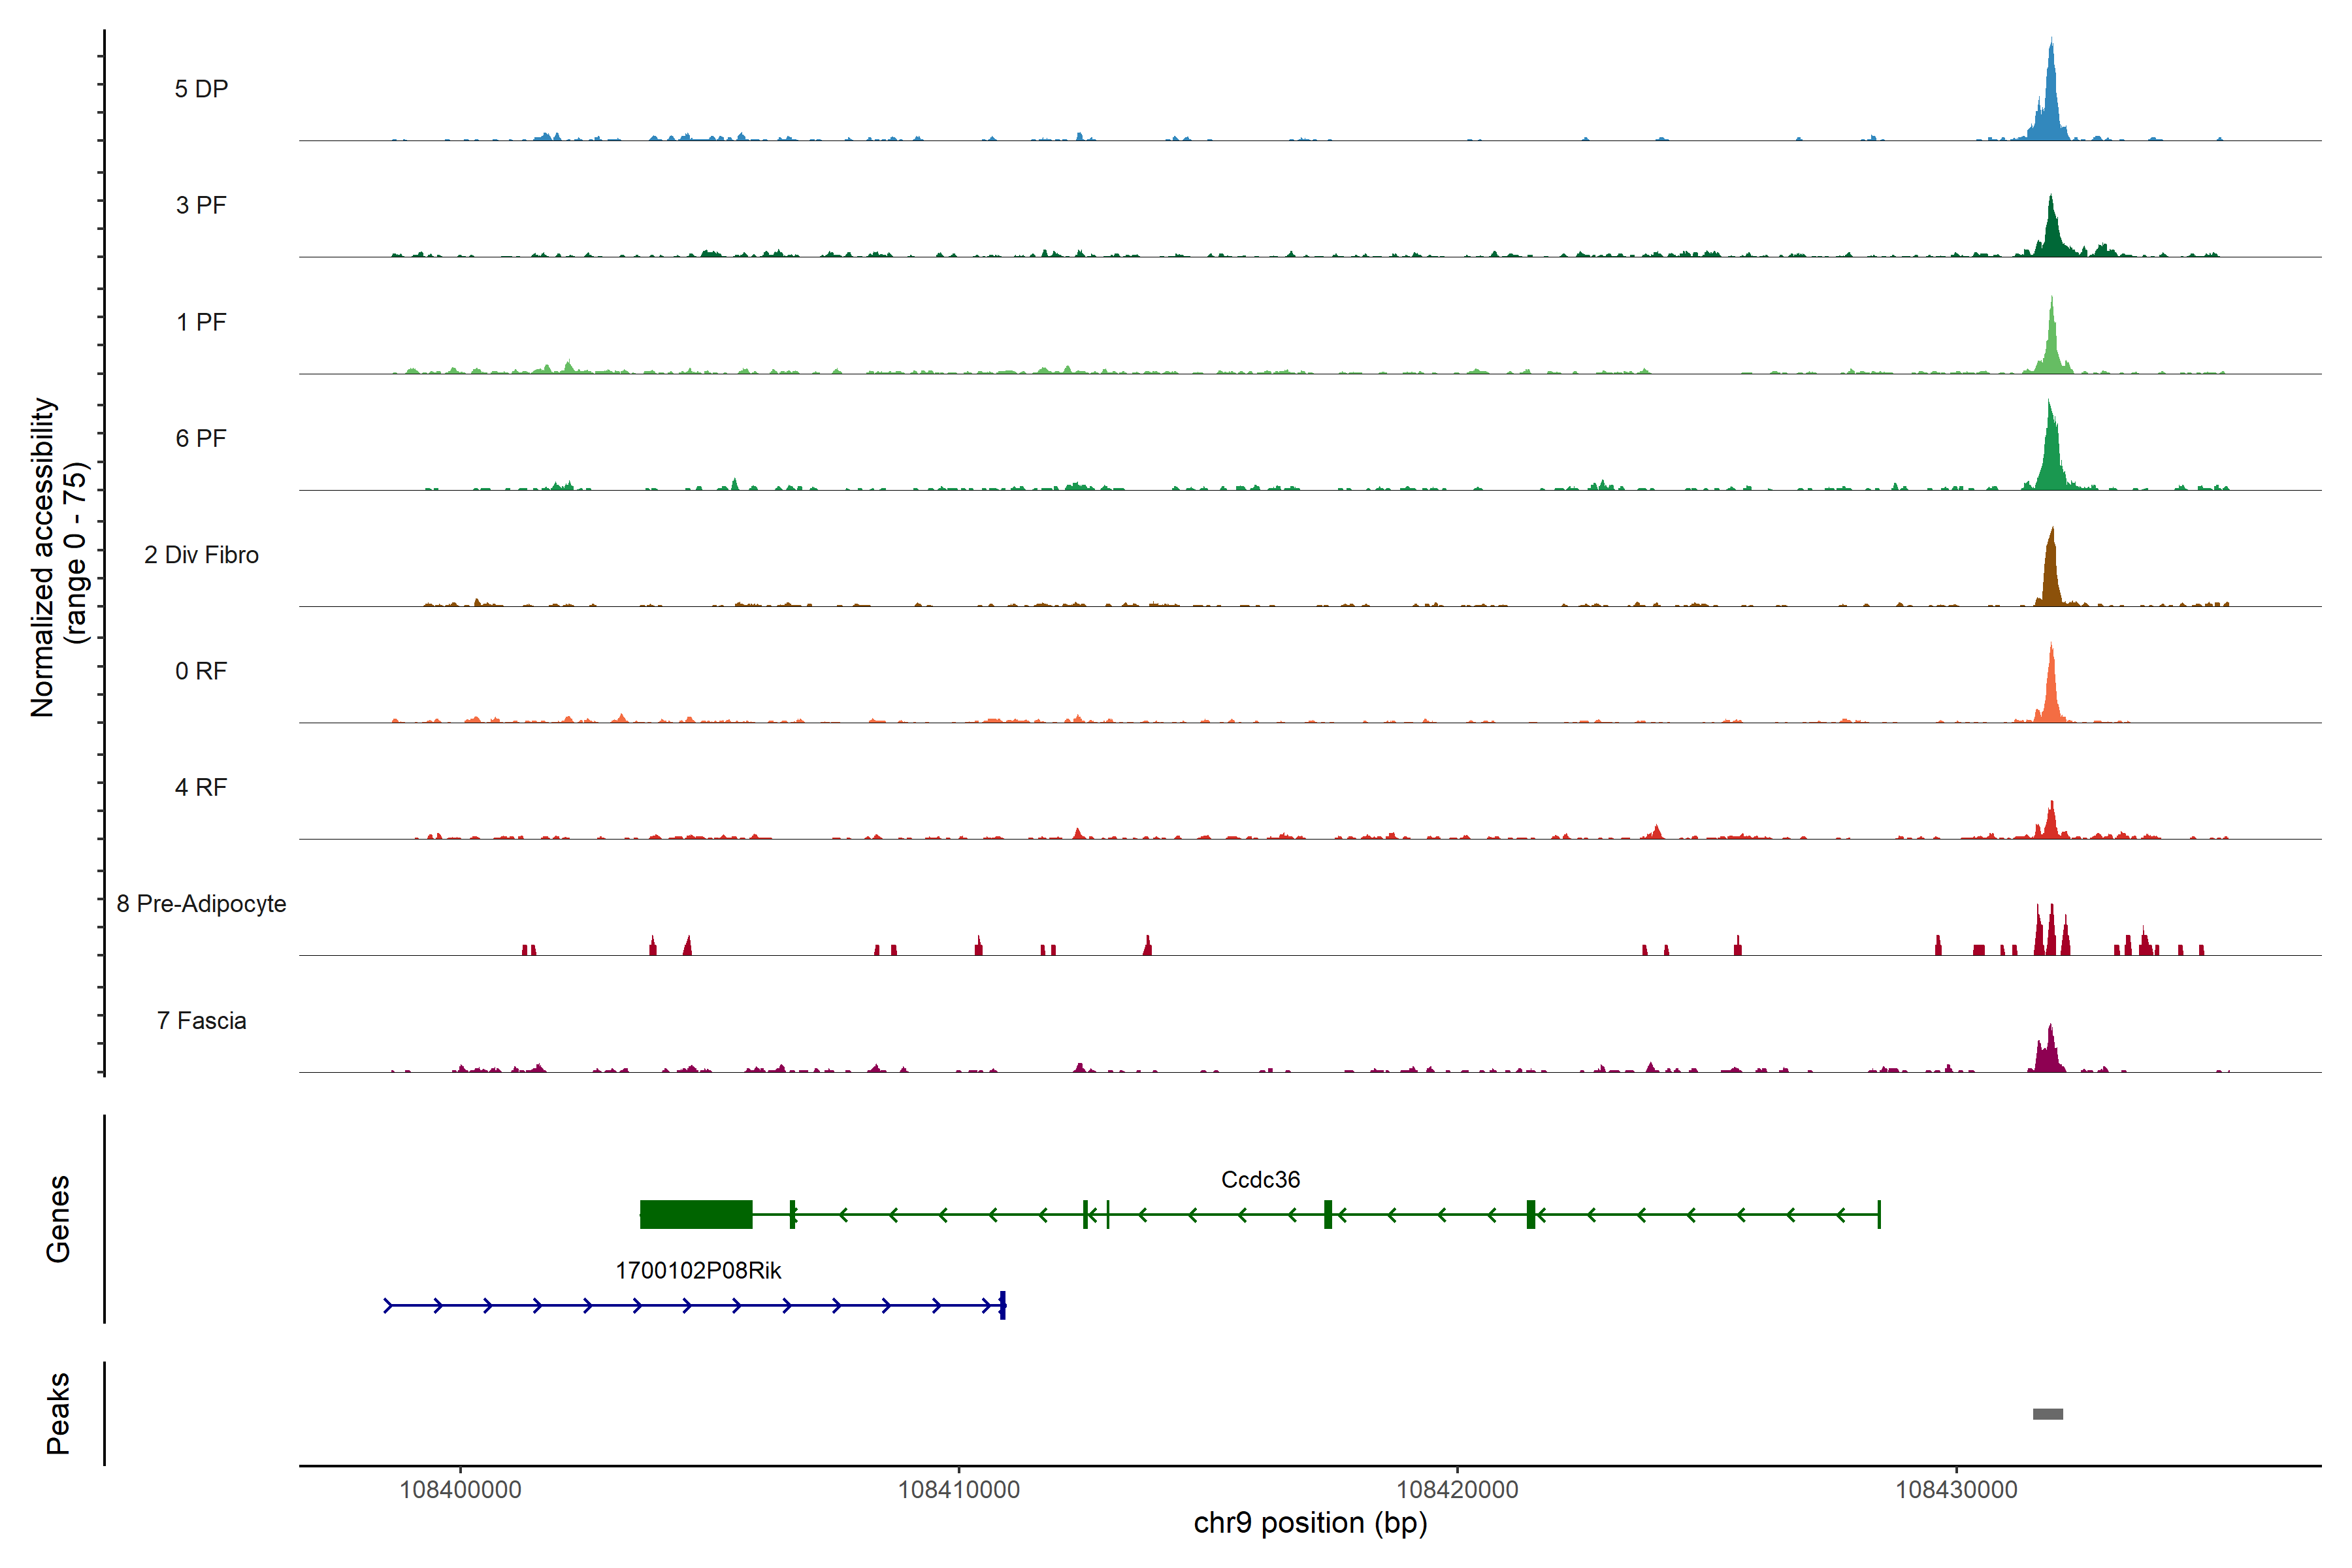Click the 108410000 axis tick label

tap(959, 1490)
